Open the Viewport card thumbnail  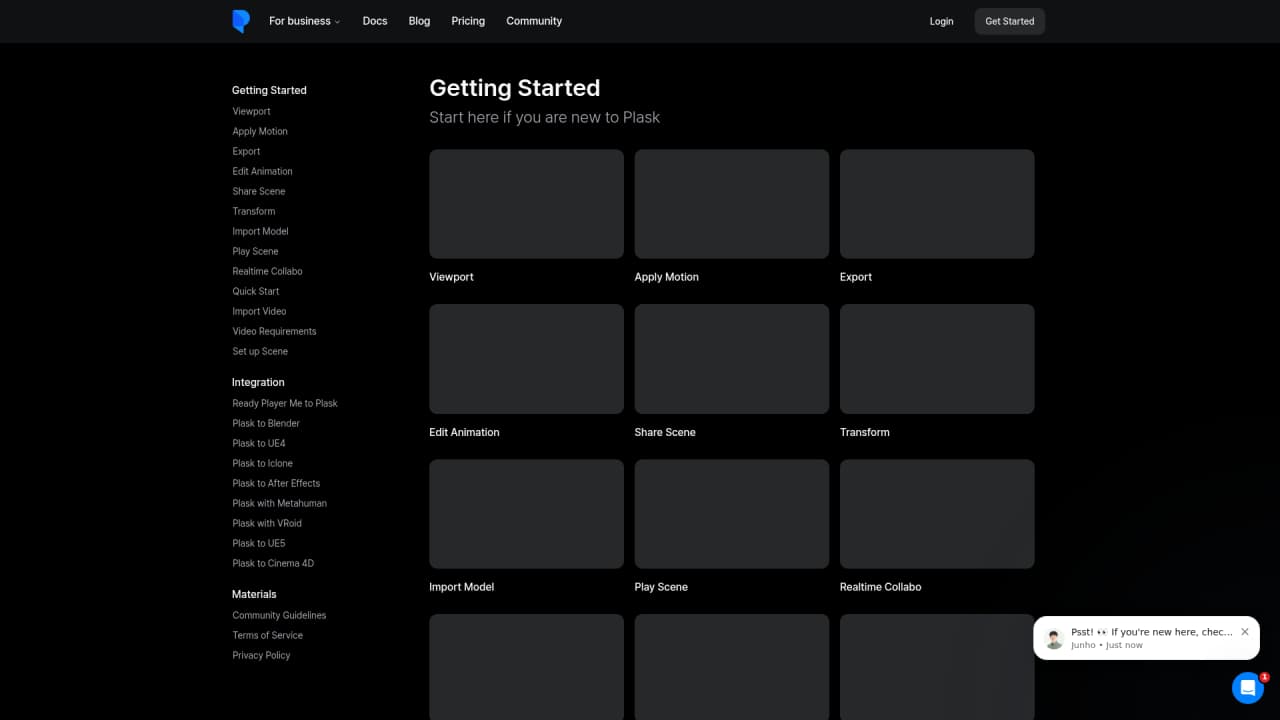(x=526, y=204)
